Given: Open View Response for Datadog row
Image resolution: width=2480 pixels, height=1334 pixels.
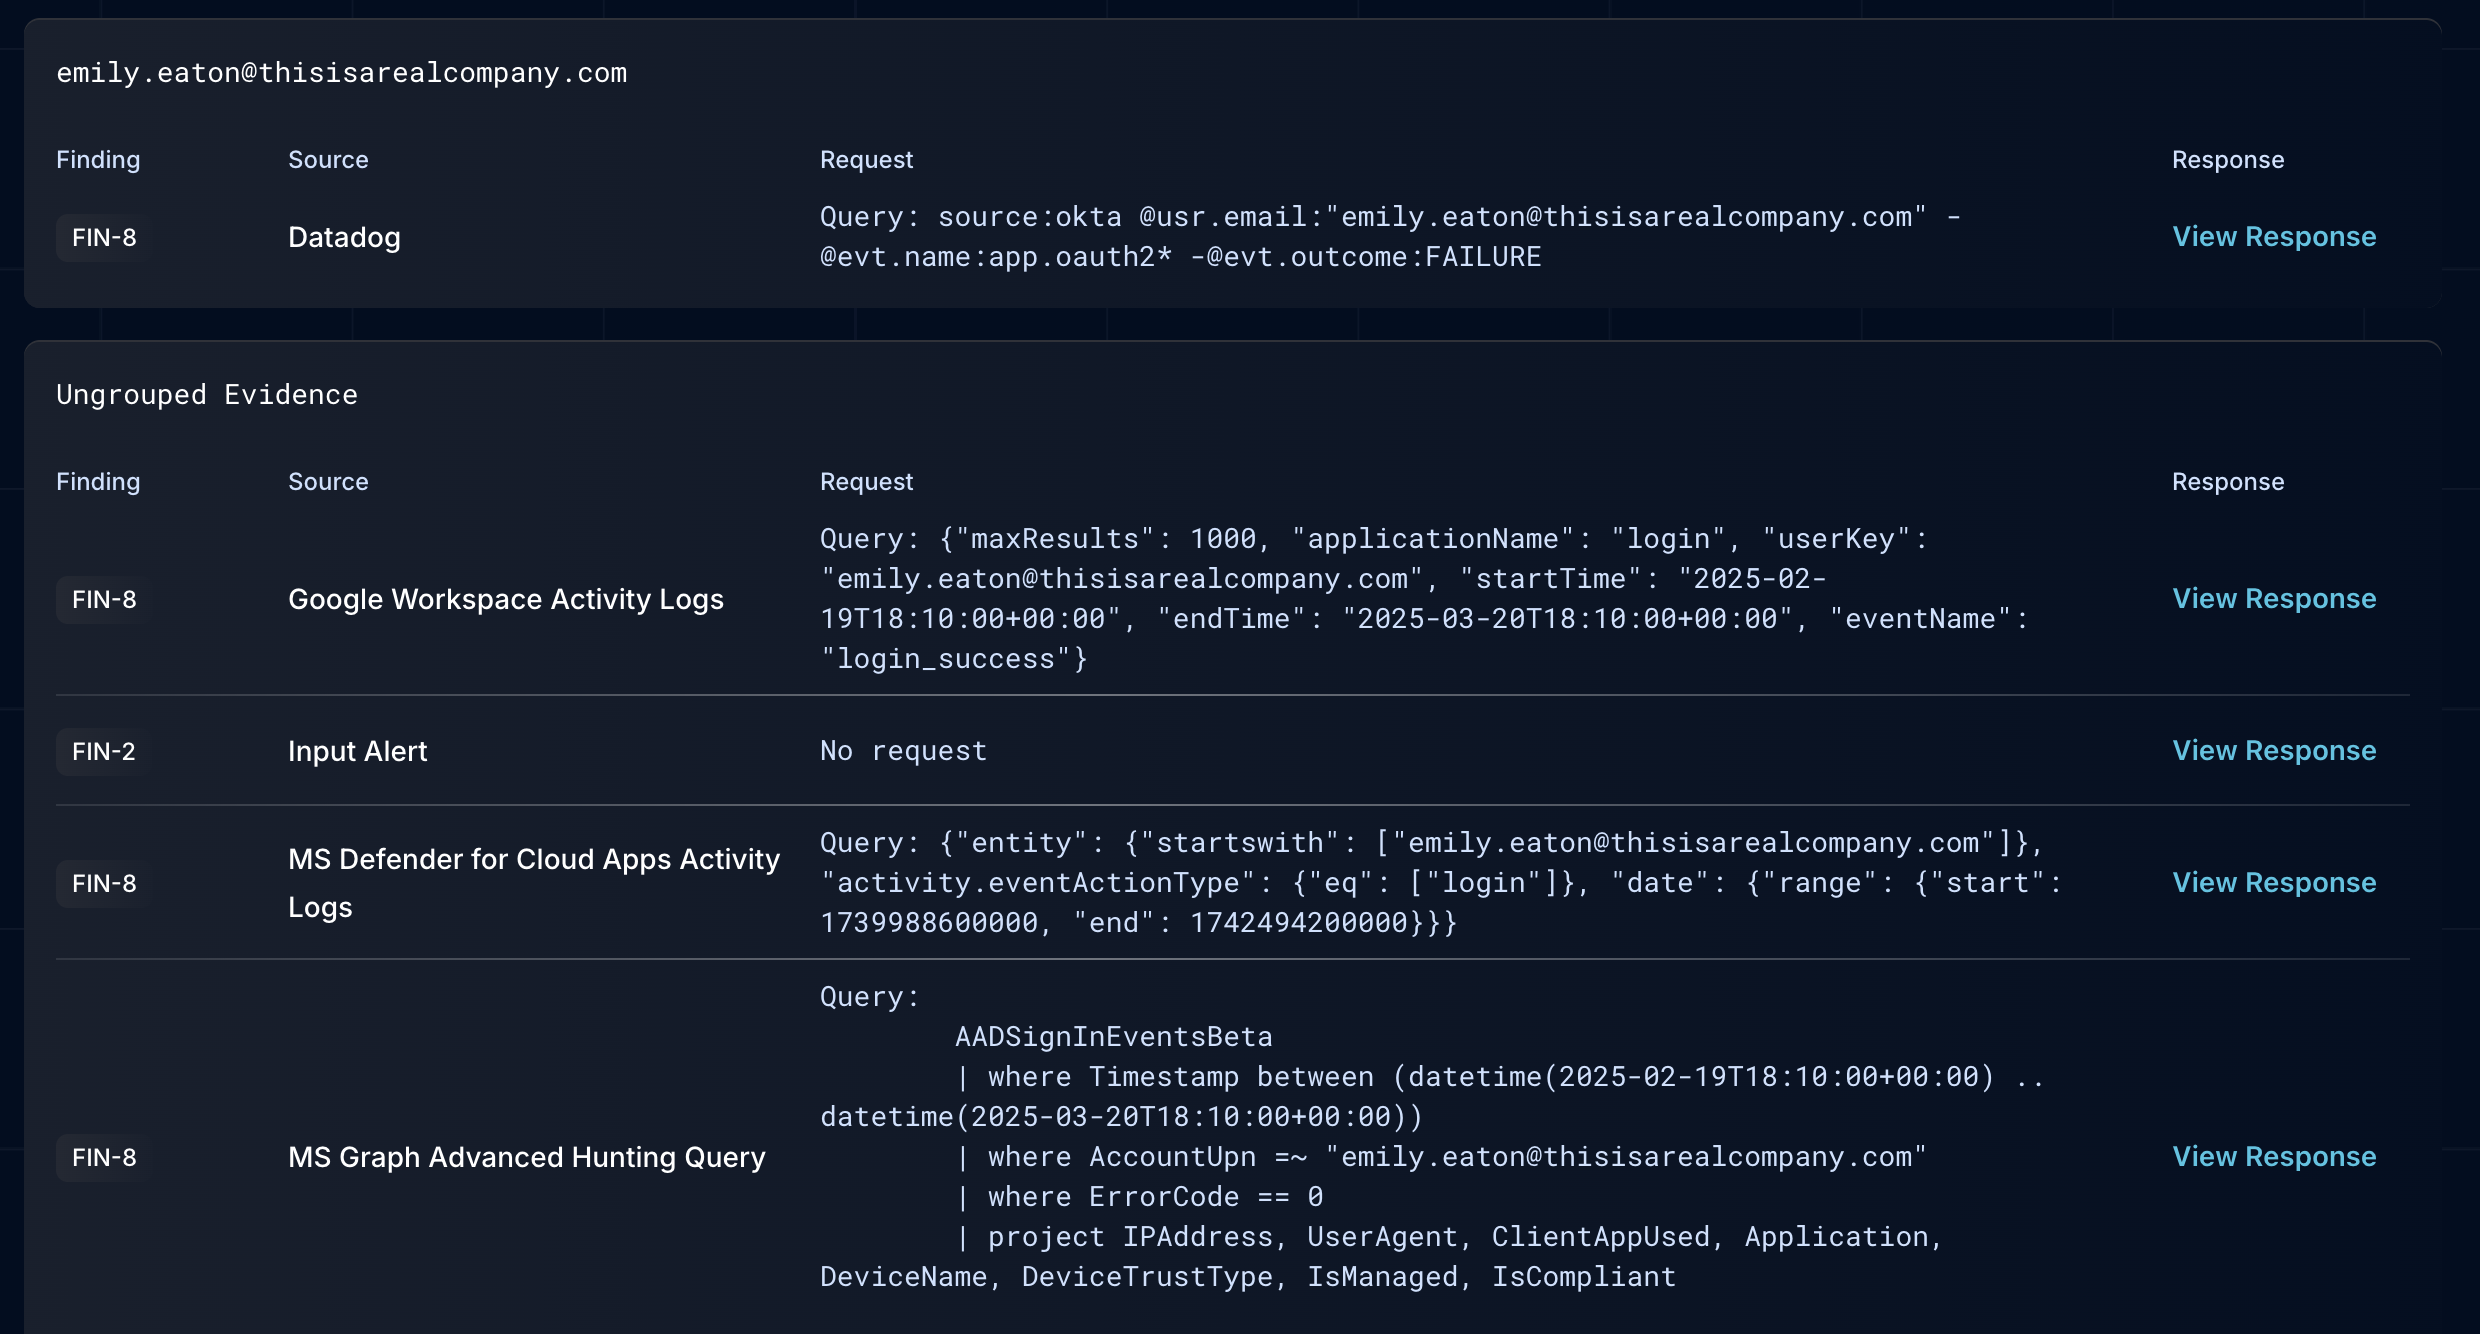Looking at the screenshot, I should click(x=2273, y=237).
